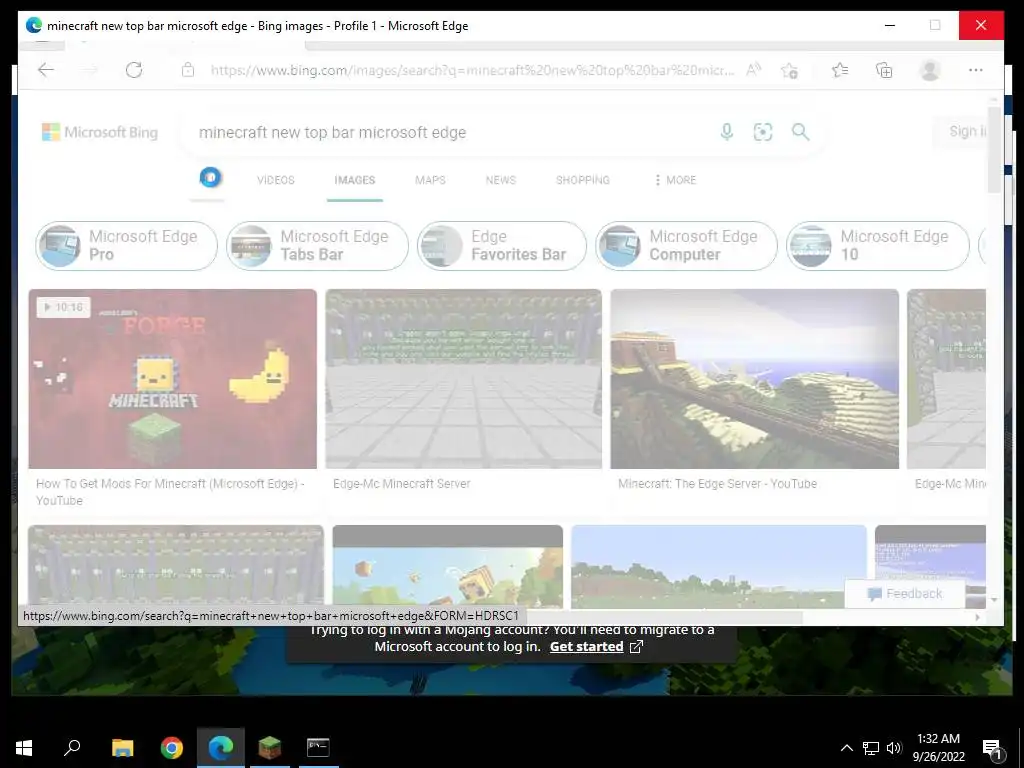Open Read aloud icon in address bar
The image size is (1024, 768).
click(x=753, y=70)
